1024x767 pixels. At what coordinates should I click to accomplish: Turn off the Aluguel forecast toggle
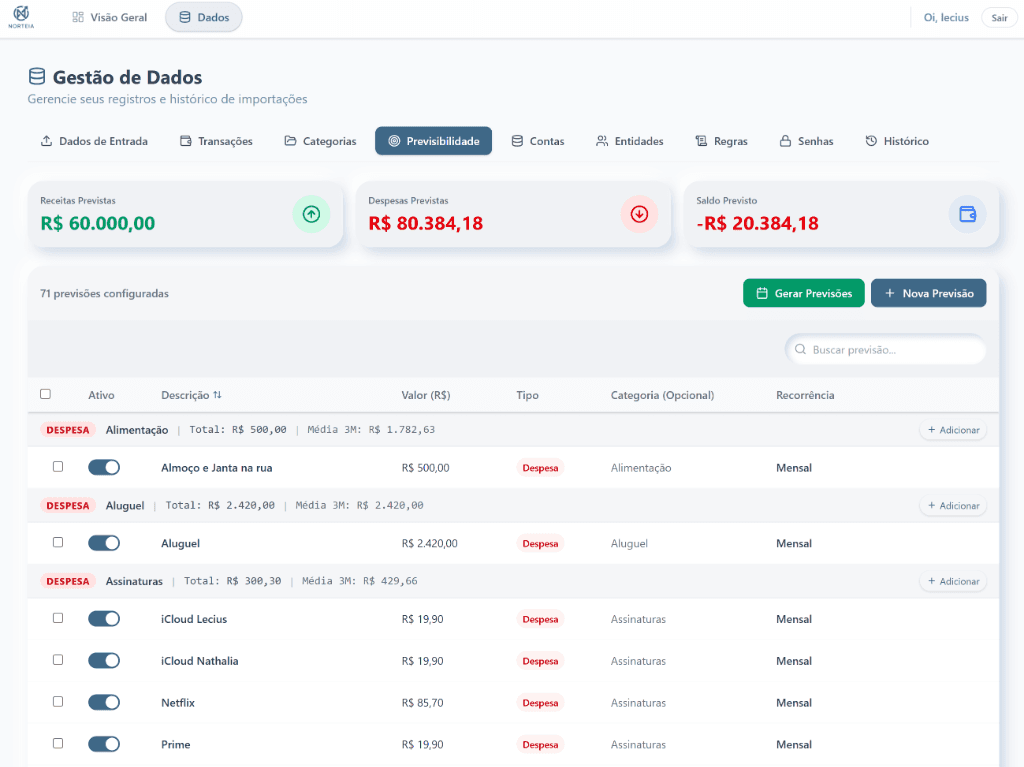click(x=104, y=543)
